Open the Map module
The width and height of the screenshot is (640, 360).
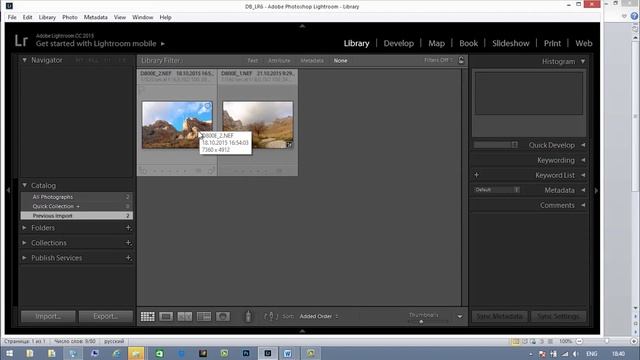click(x=436, y=43)
